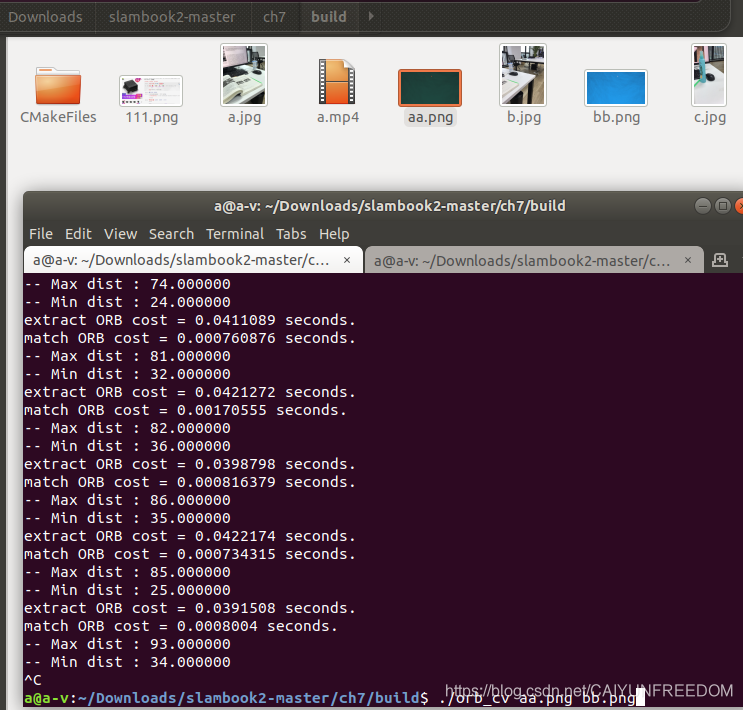Open the terminal Help menu
The image size is (743, 710).
click(x=334, y=234)
